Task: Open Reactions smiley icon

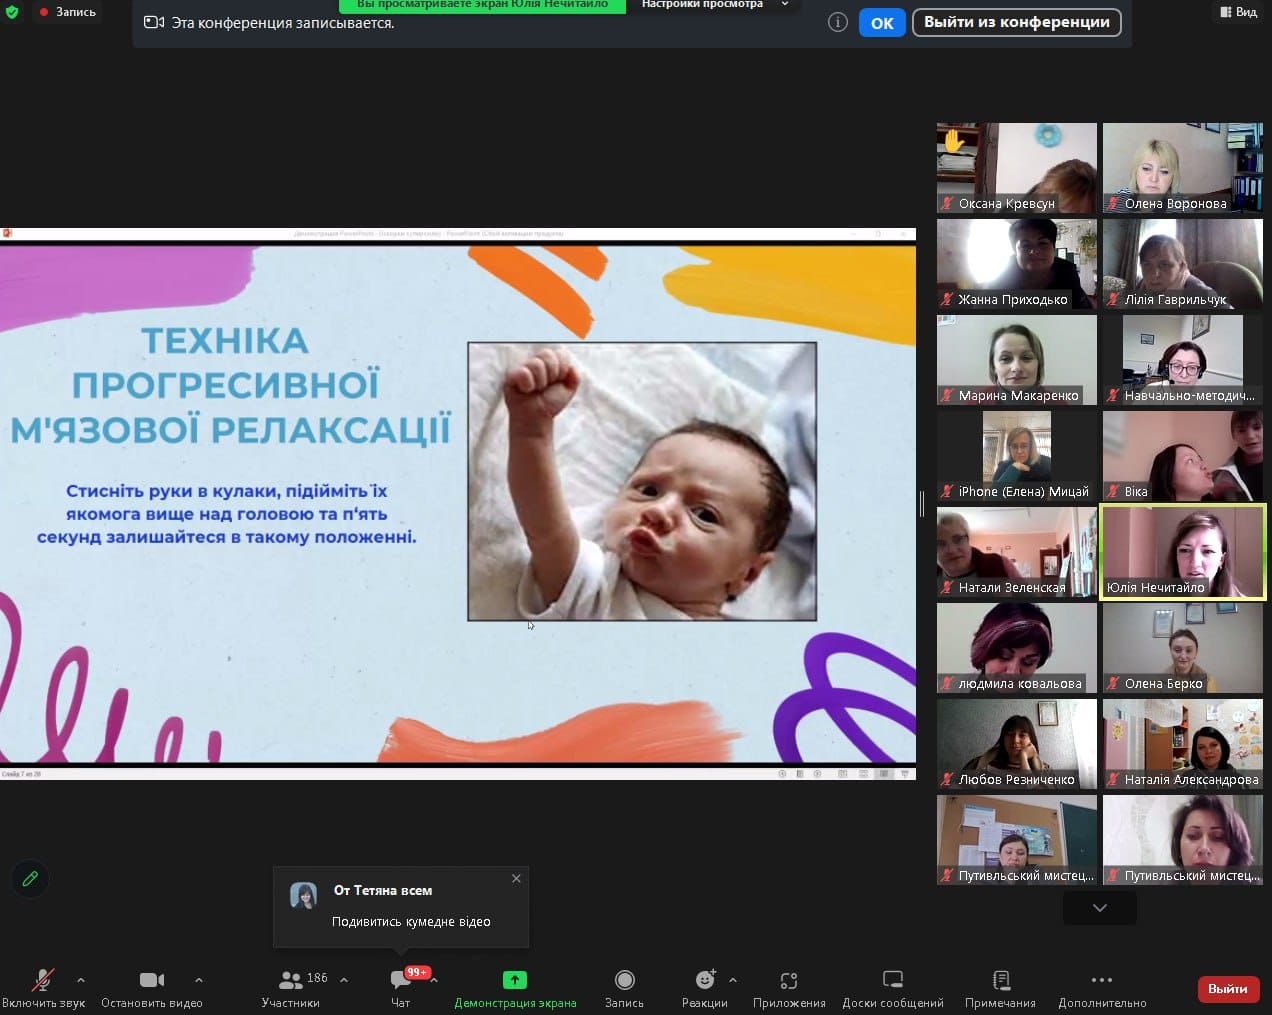Action: pos(705,980)
